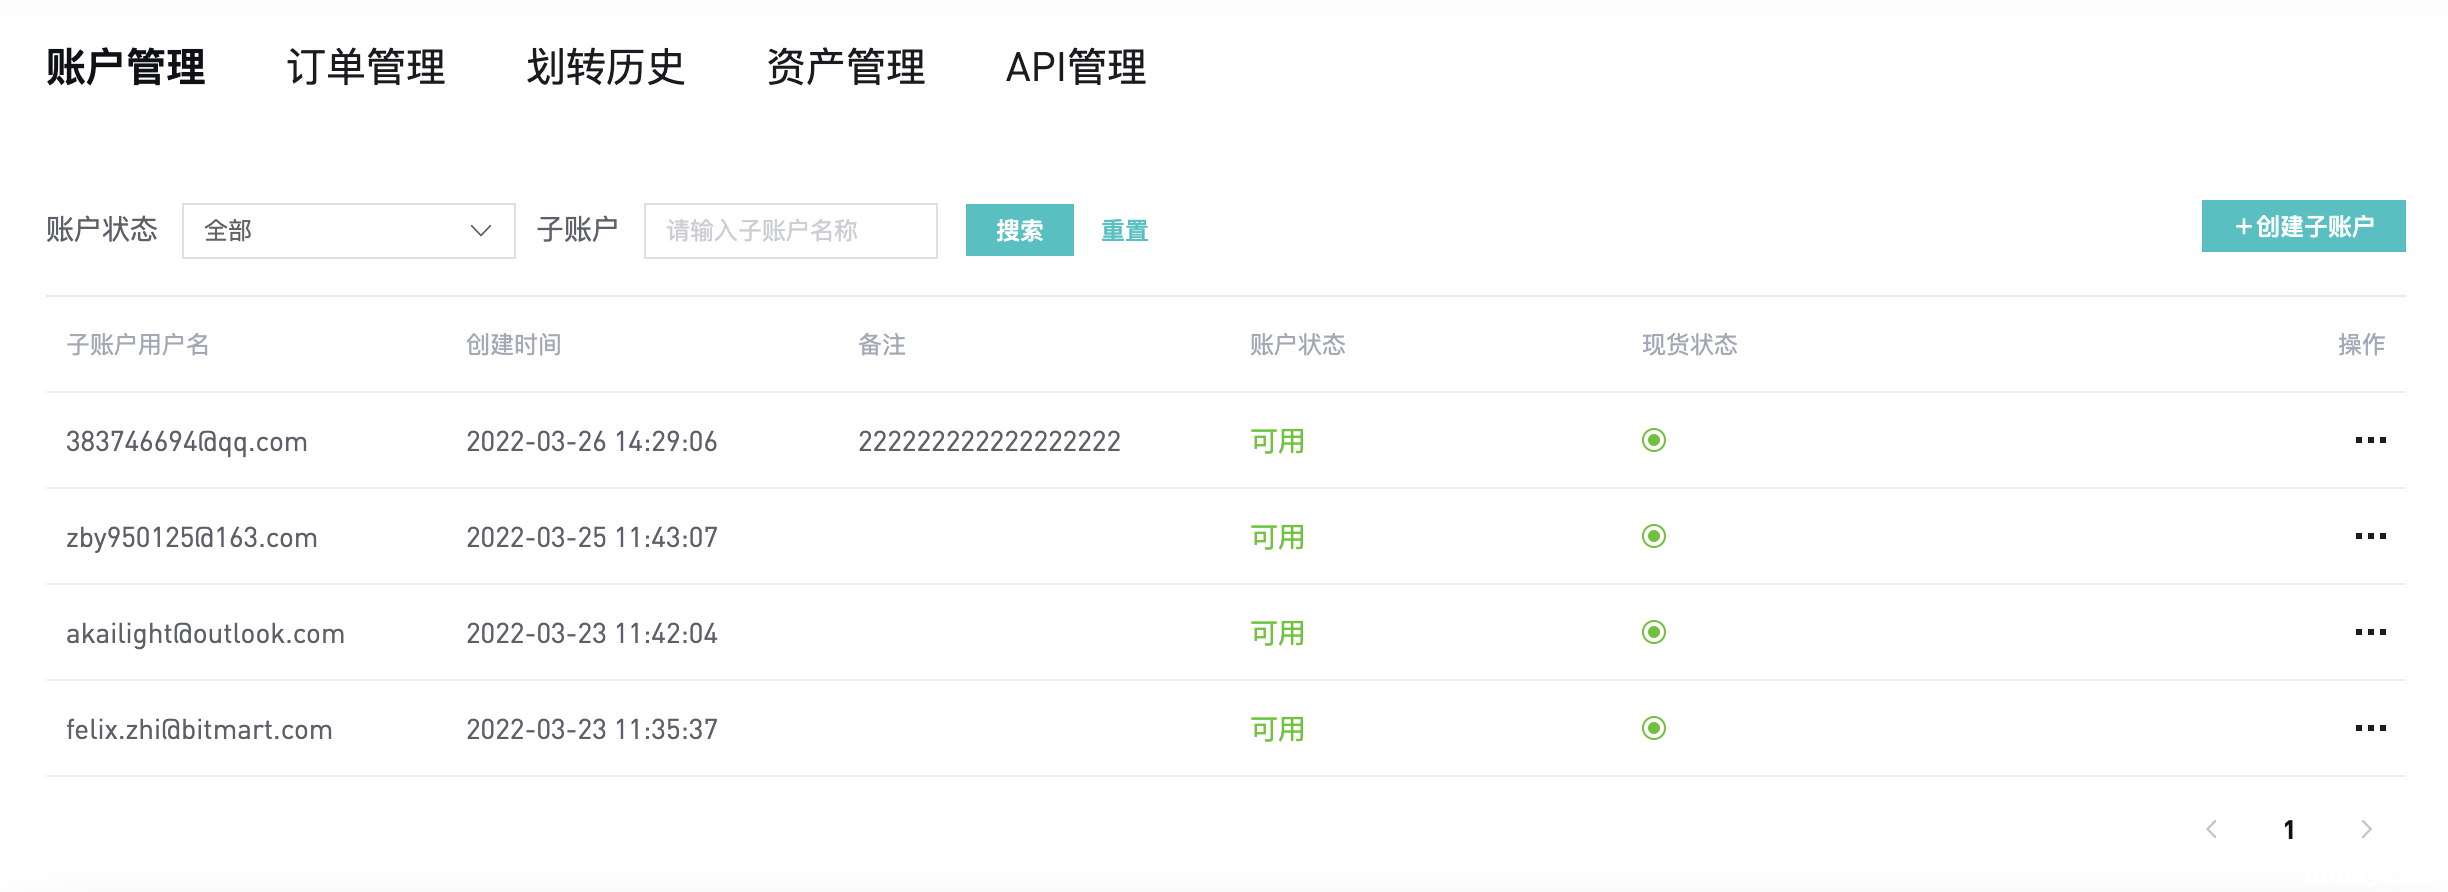Toggle spot status for akailight@outlook.com
The width and height of the screenshot is (2448, 892).
(1654, 632)
